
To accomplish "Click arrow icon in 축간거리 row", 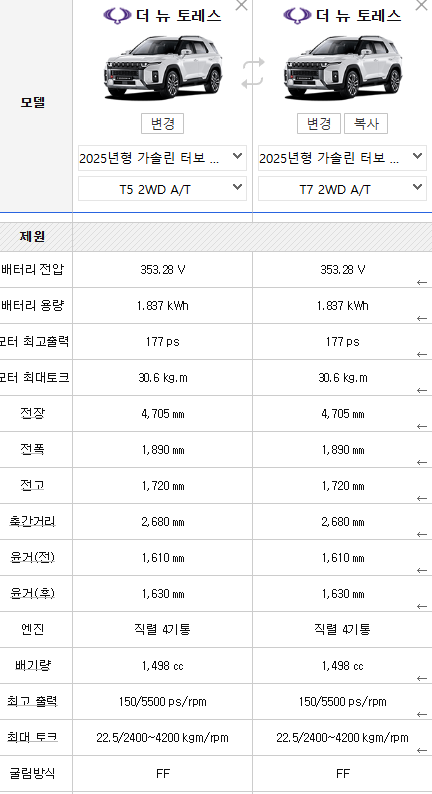I will pos(422,534).
